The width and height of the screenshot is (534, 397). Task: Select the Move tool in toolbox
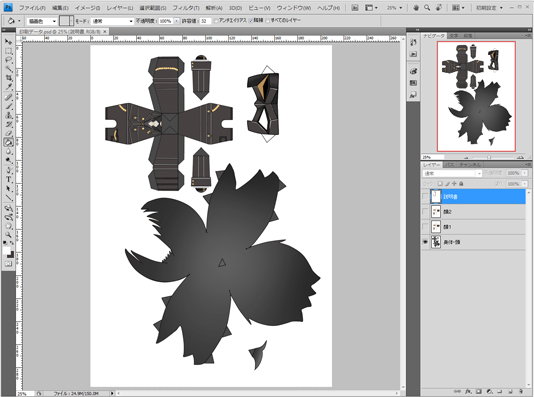(9, 42)
